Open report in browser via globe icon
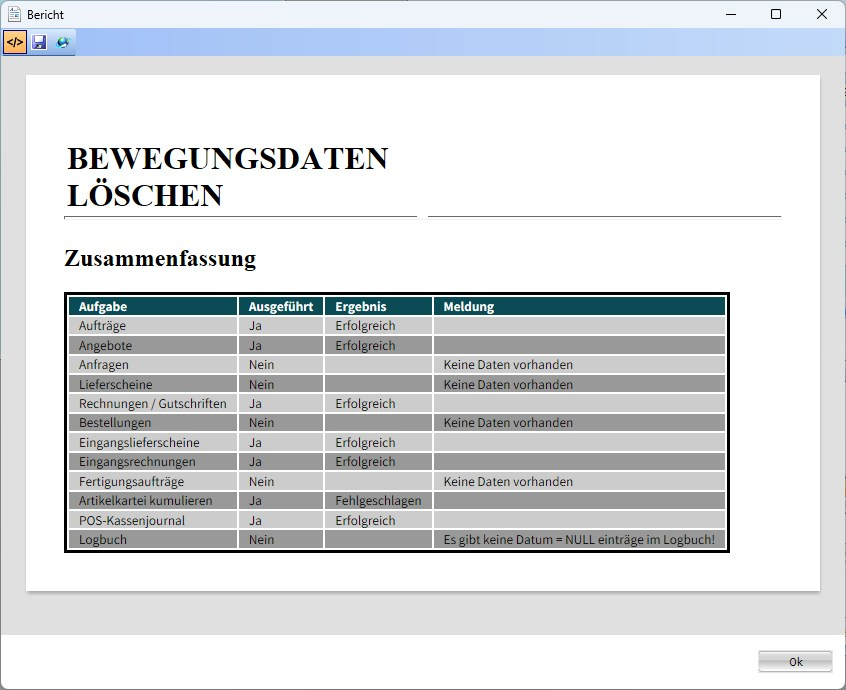The image size is (846, 690). 63,42
